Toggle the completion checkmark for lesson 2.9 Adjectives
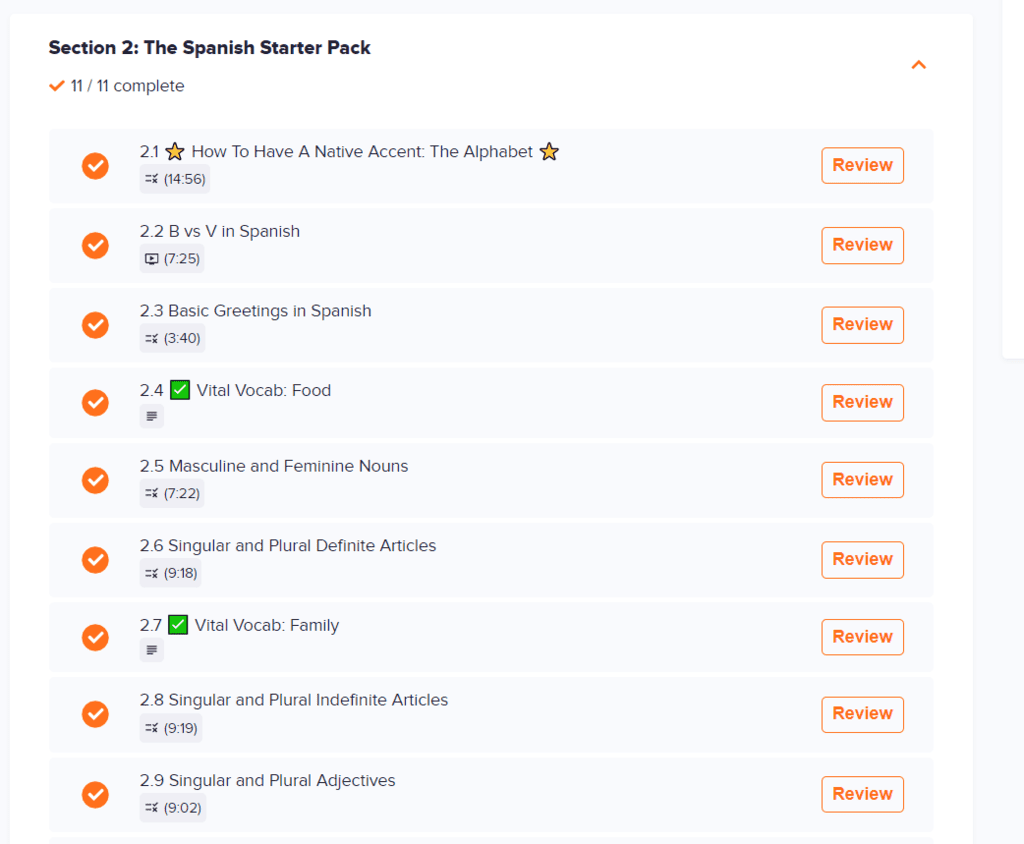The image size is (1024, 844). 95,794
